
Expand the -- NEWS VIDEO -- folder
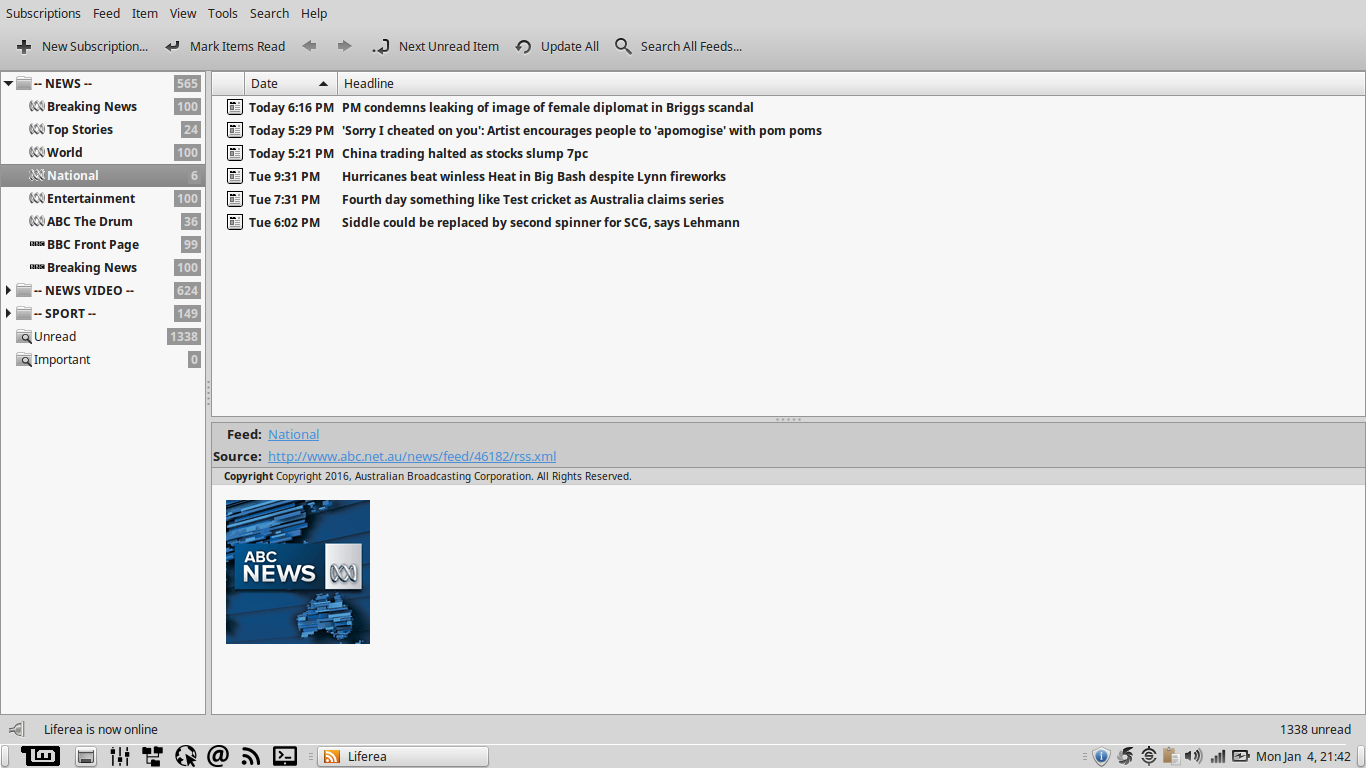click(x=9, y=290)
